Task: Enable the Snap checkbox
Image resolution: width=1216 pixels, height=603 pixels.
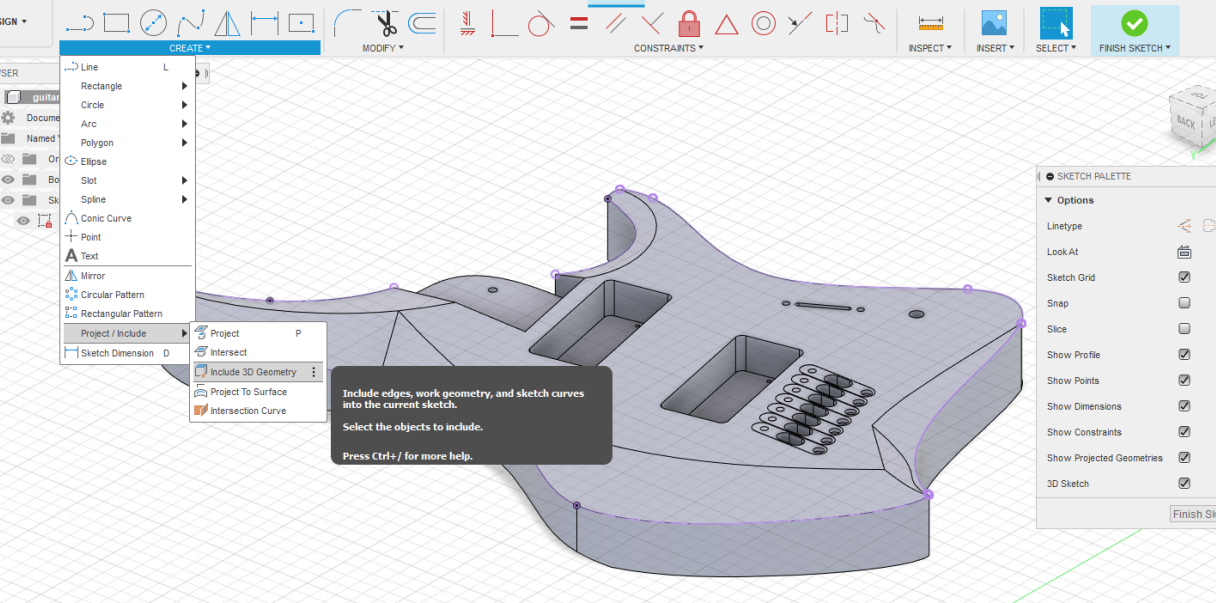Action: click(x=1184, y=303)
